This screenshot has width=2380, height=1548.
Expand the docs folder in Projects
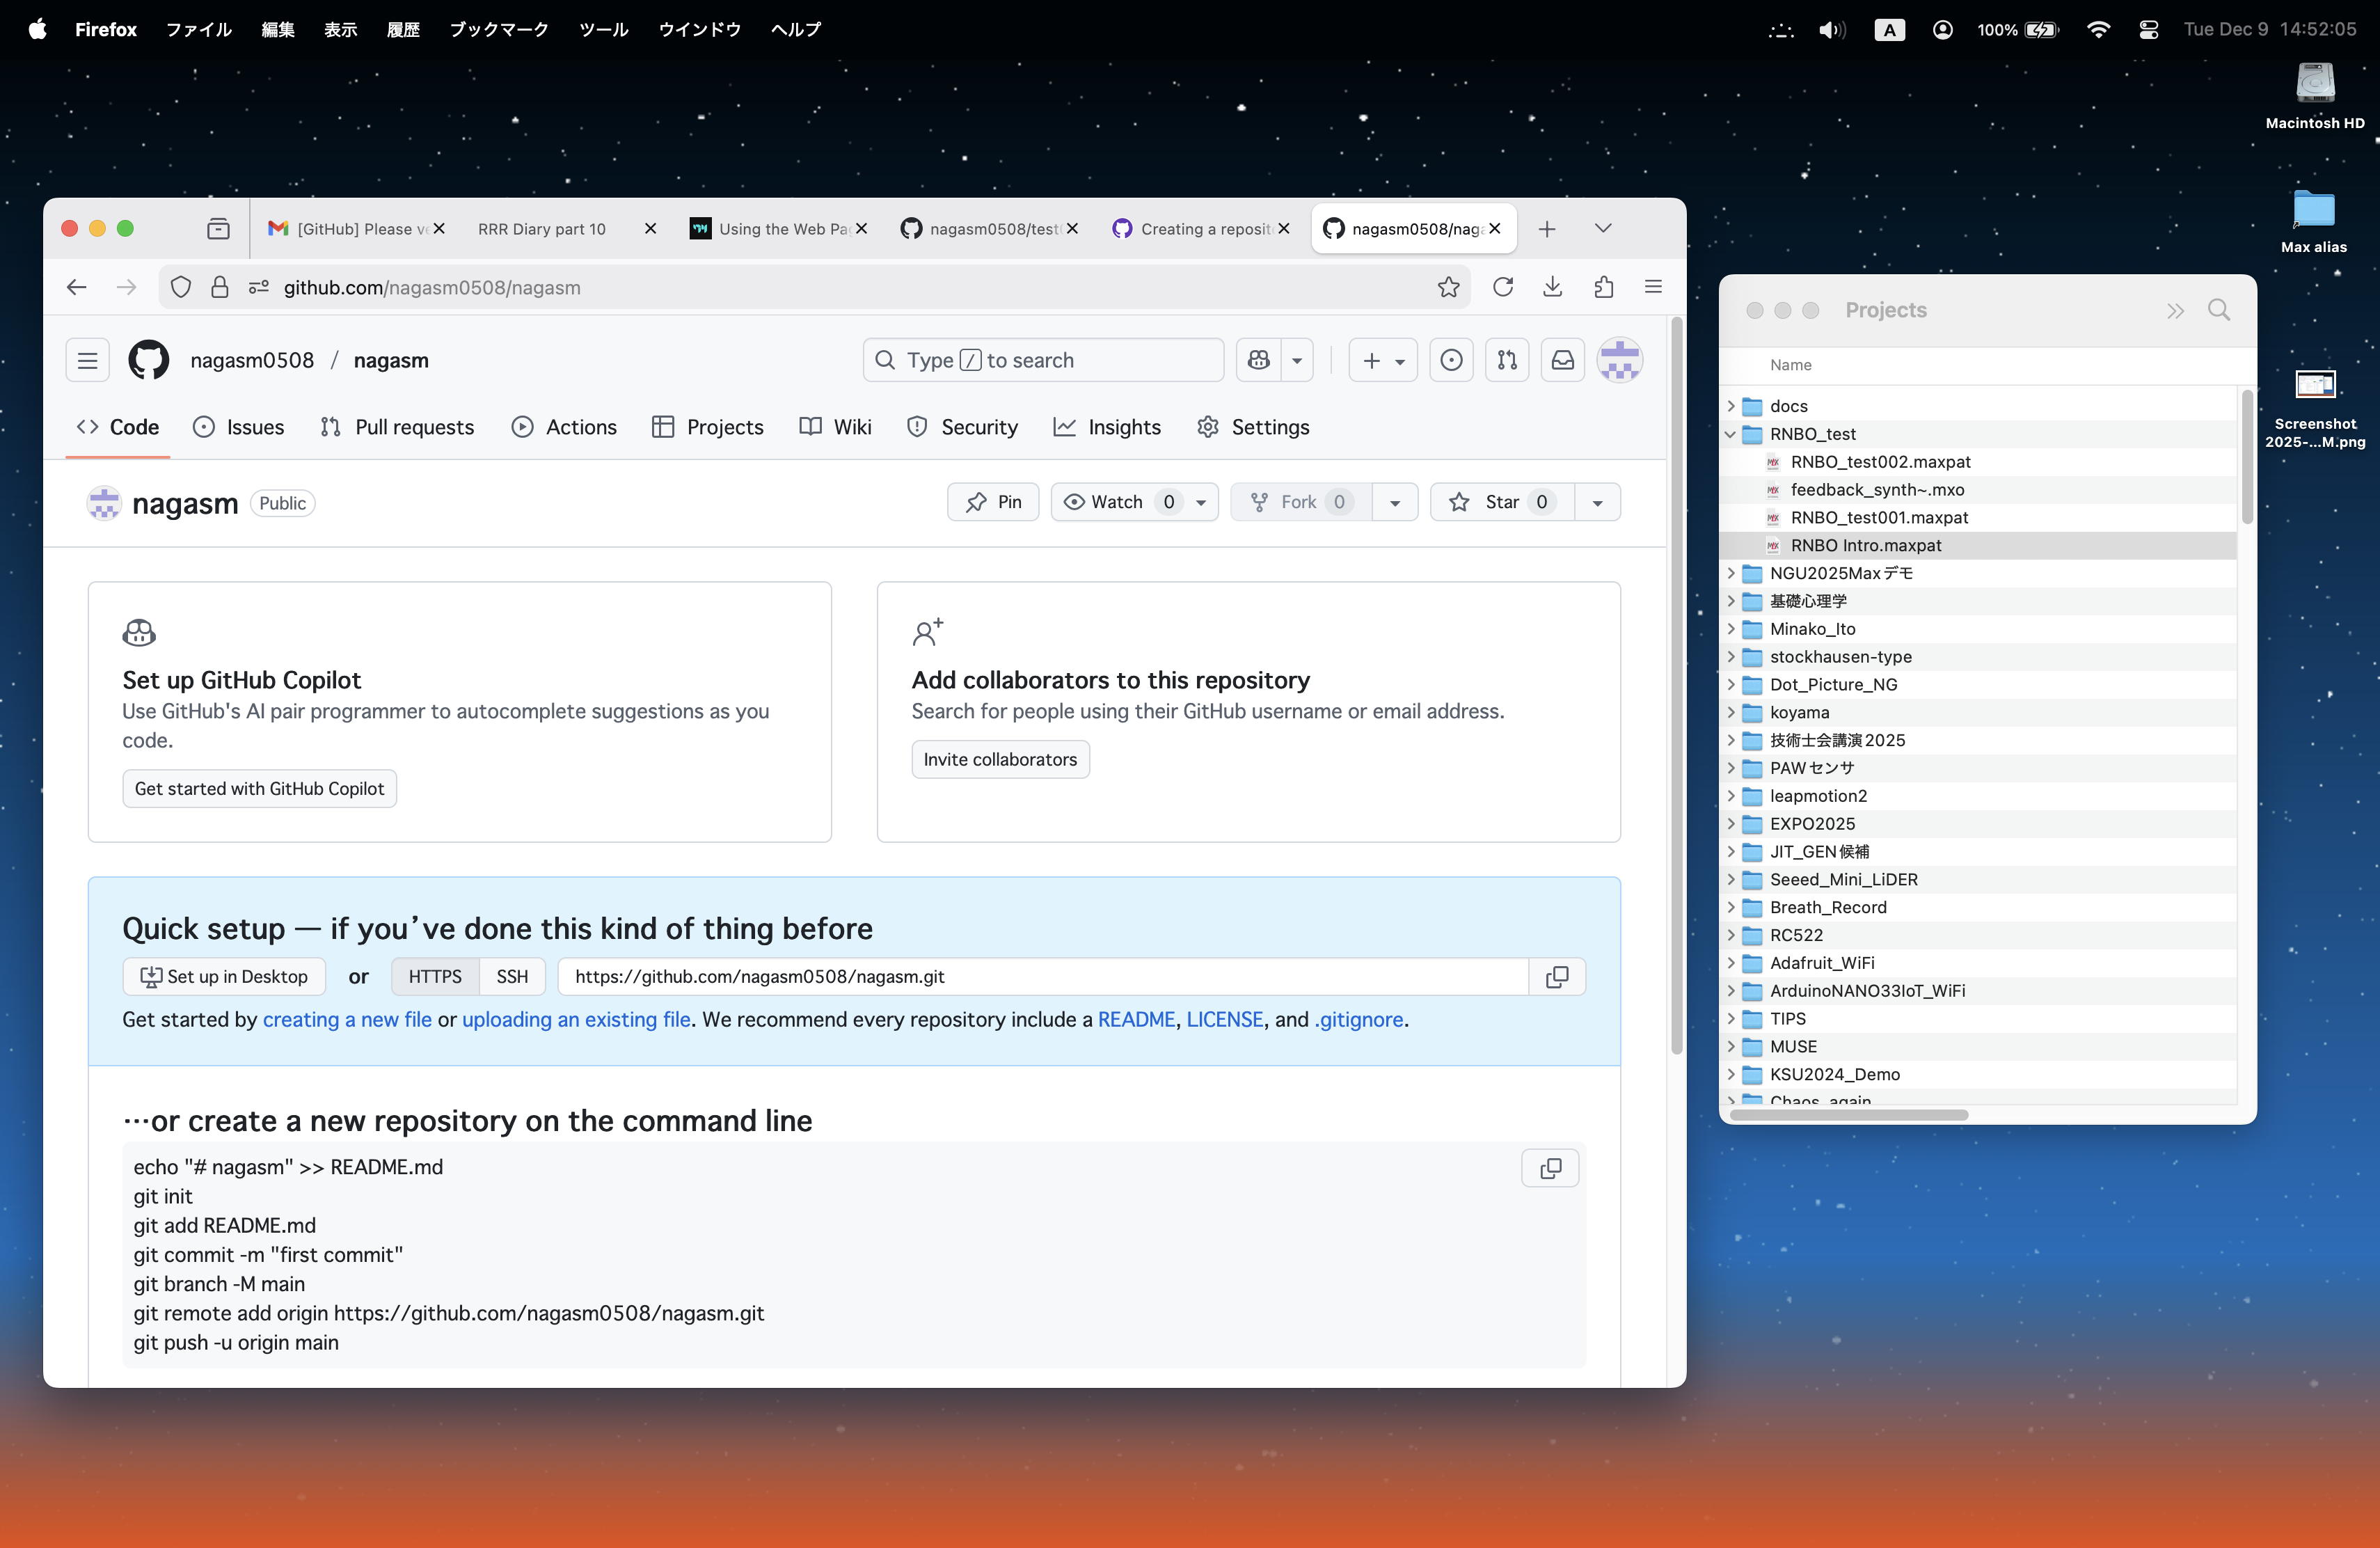(1730, 406)
